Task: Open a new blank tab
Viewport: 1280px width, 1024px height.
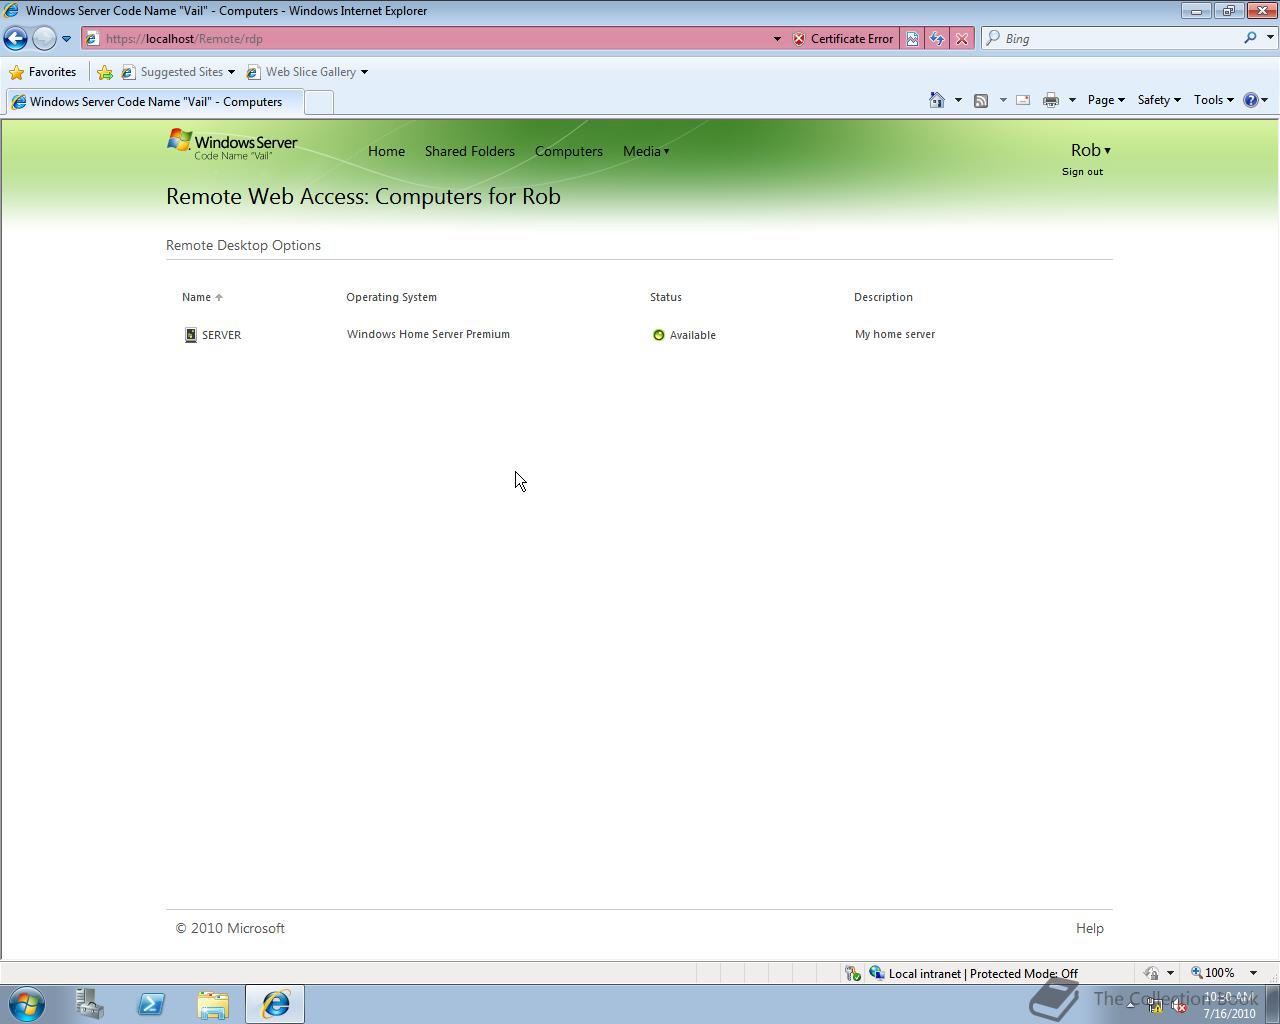Action: [318, 102]
